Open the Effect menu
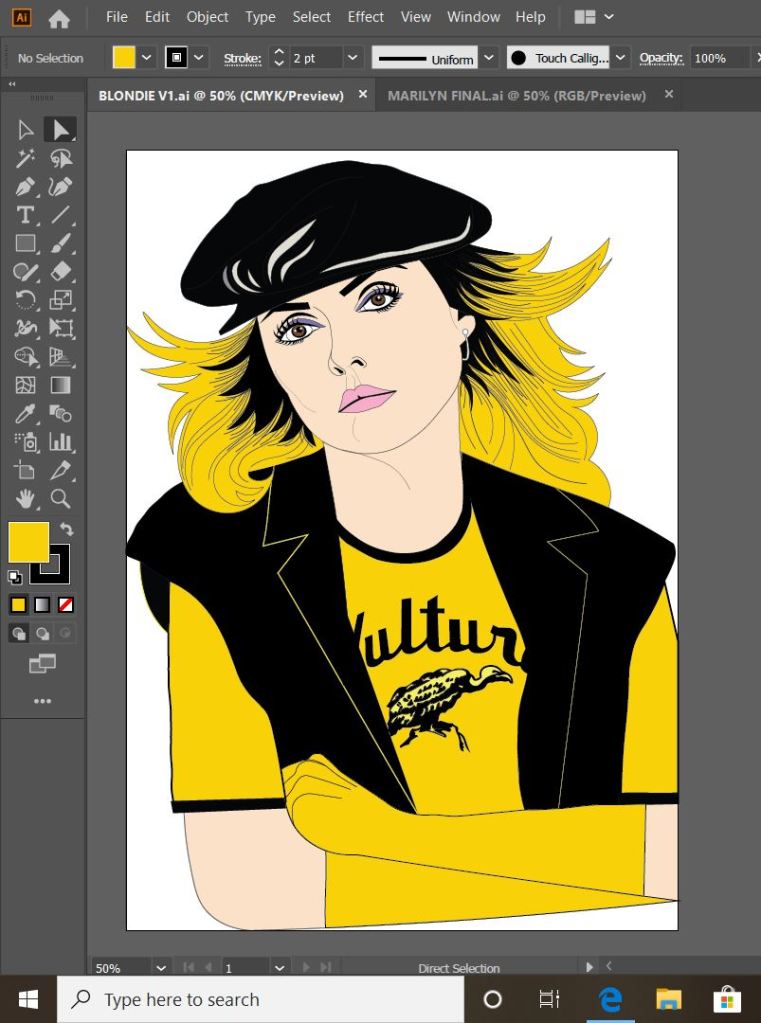The image size is (761, 1023). [365, 17]
